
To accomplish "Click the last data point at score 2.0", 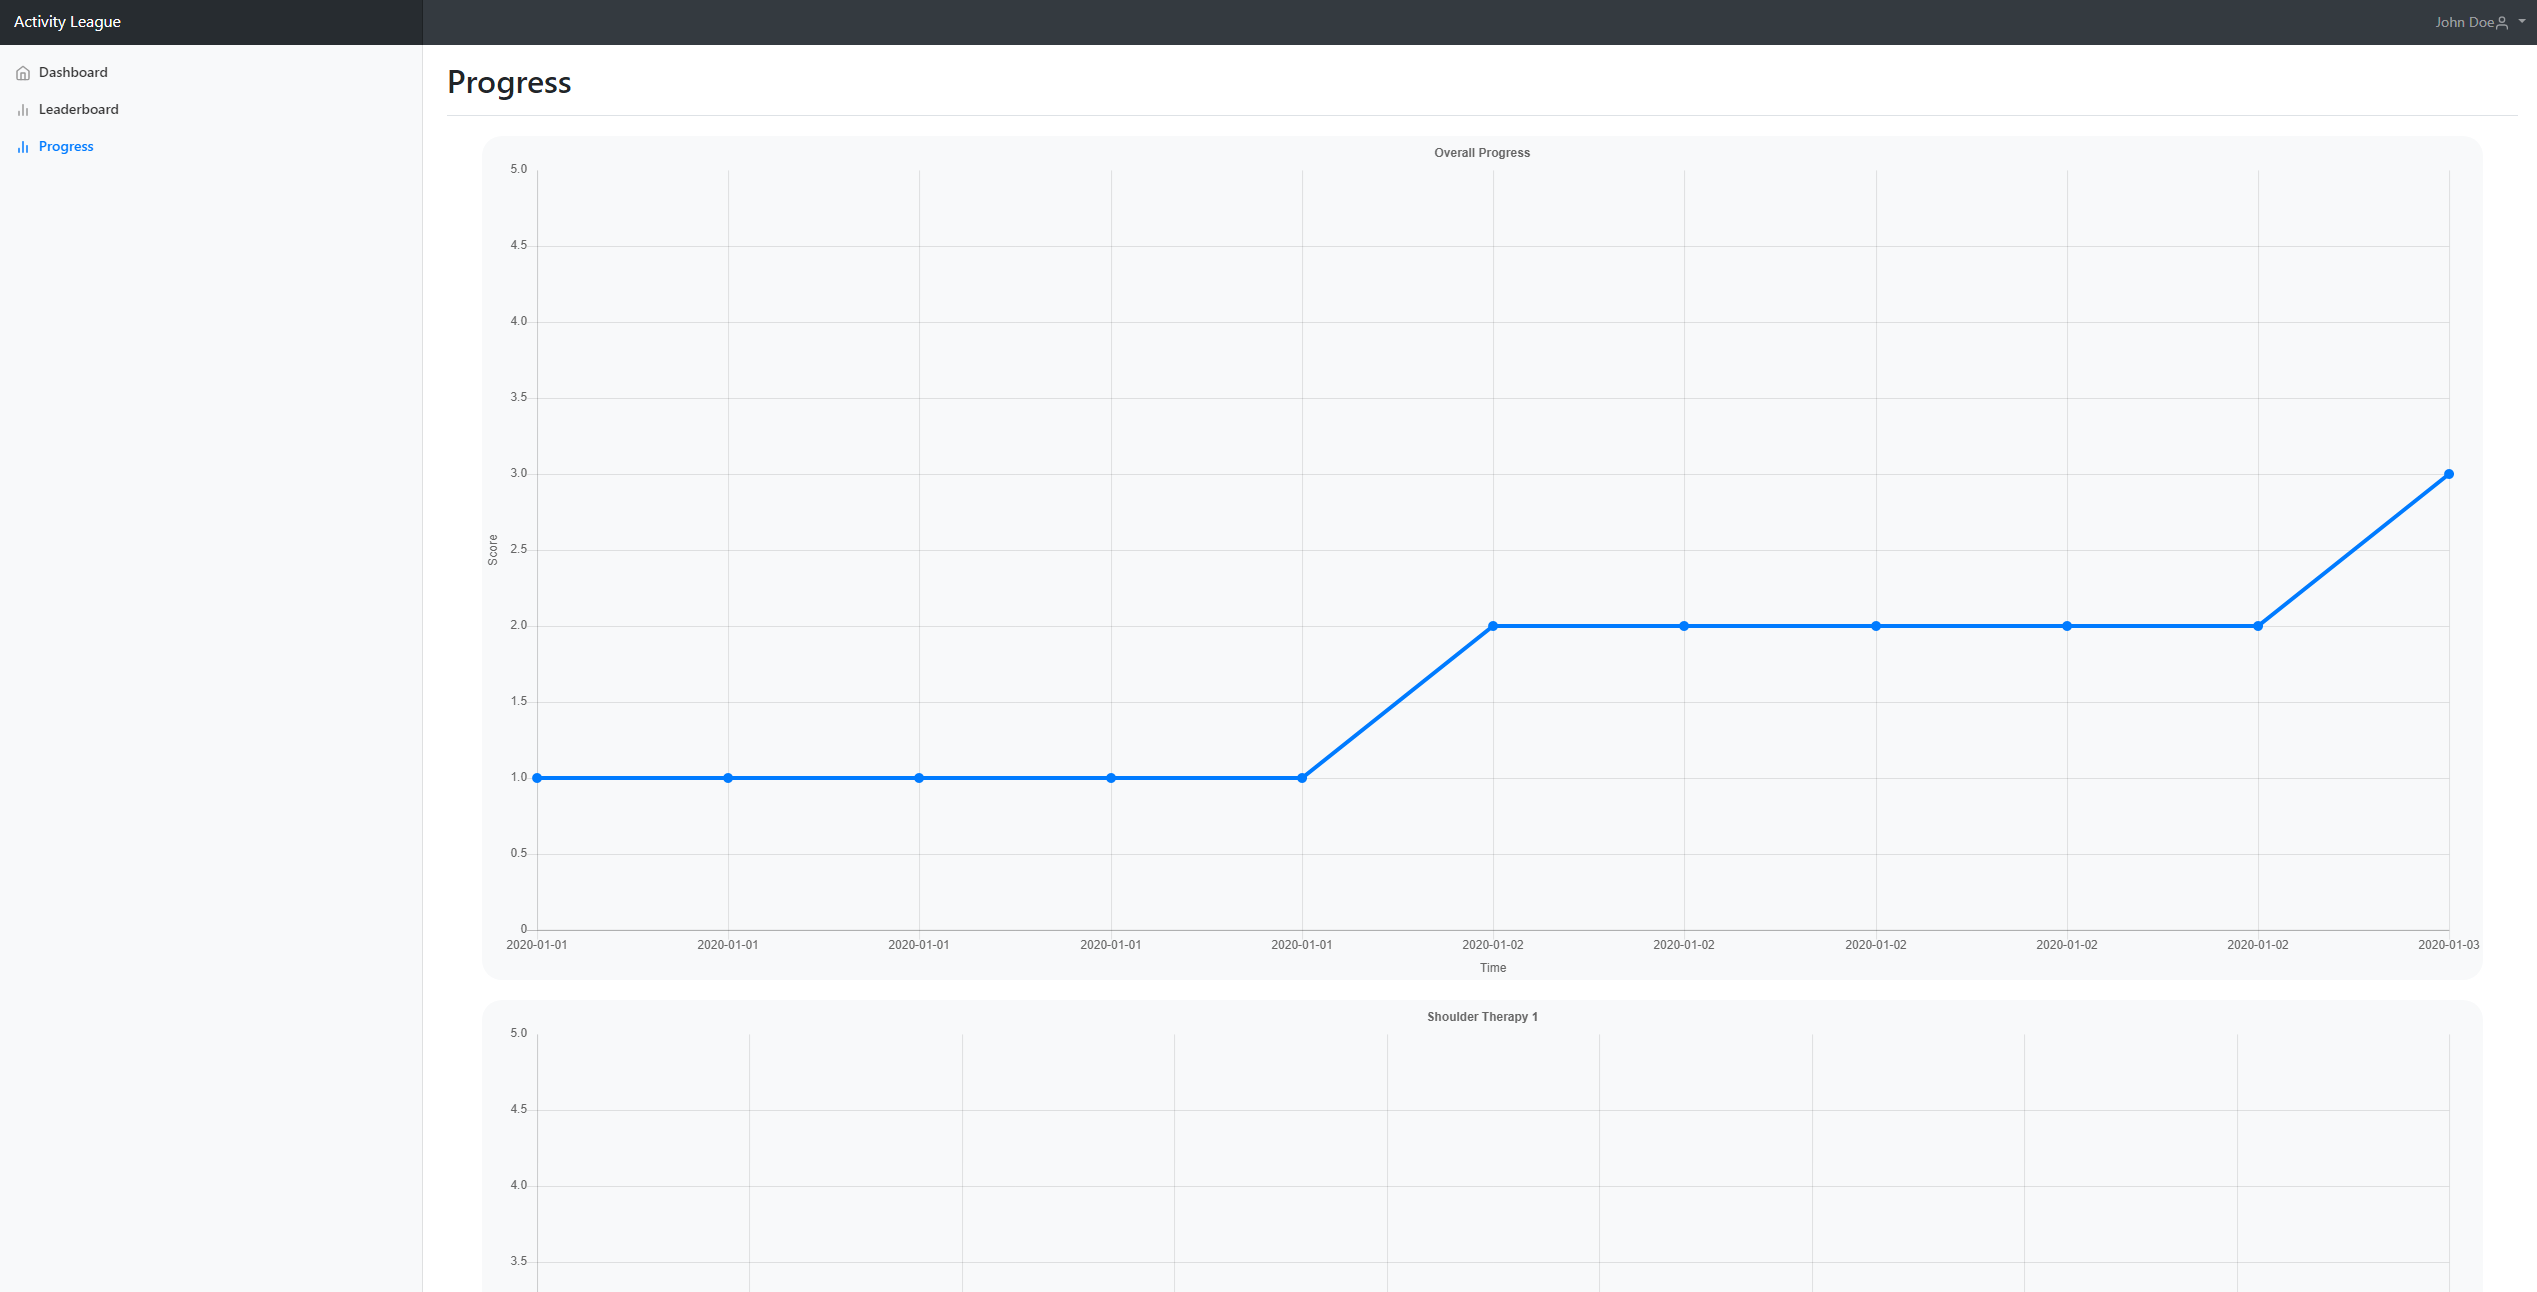I will 2258,626.
